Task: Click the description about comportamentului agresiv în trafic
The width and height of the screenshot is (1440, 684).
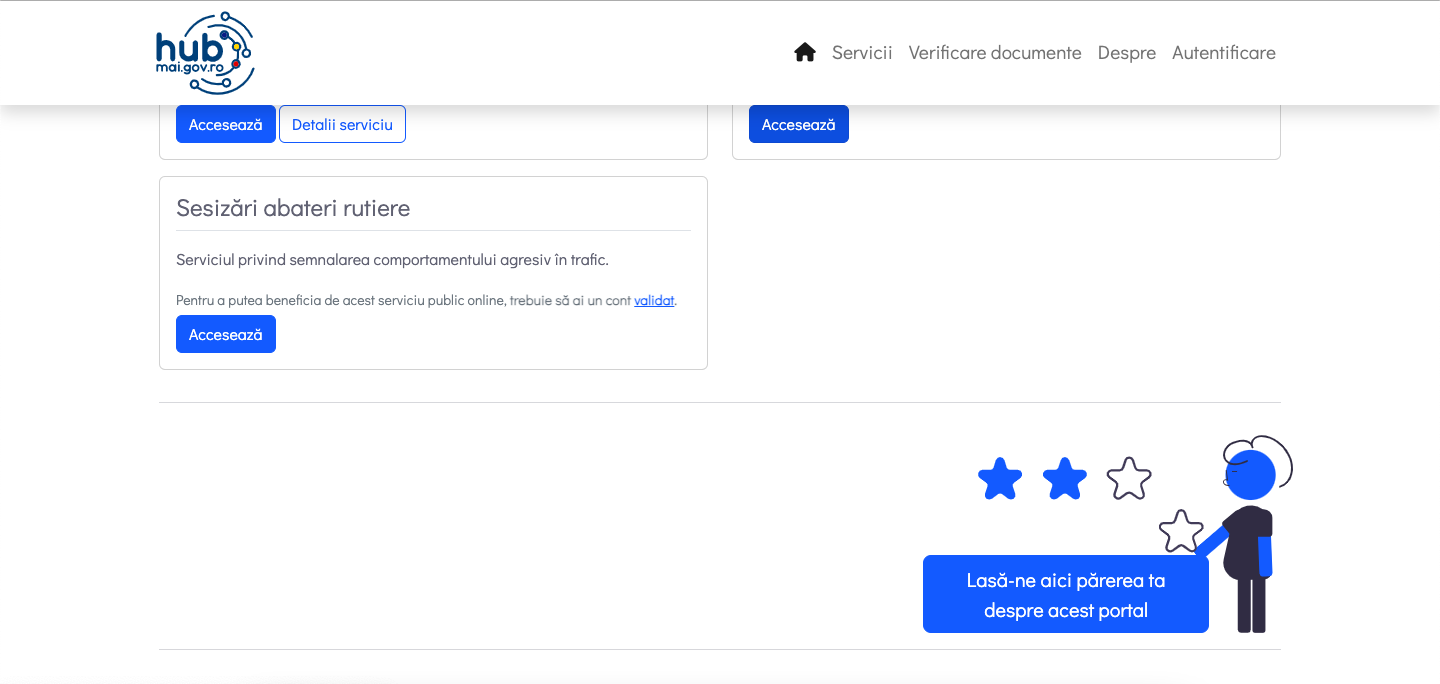Action: tap(392, 260)
